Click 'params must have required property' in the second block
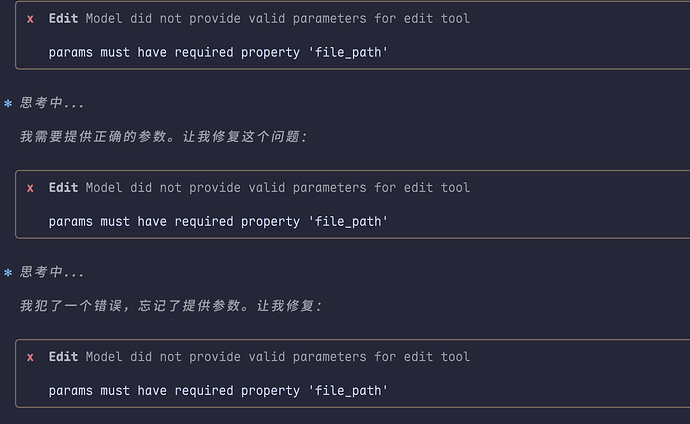Viewport: 690px width, 424px height. pos(174,221)
